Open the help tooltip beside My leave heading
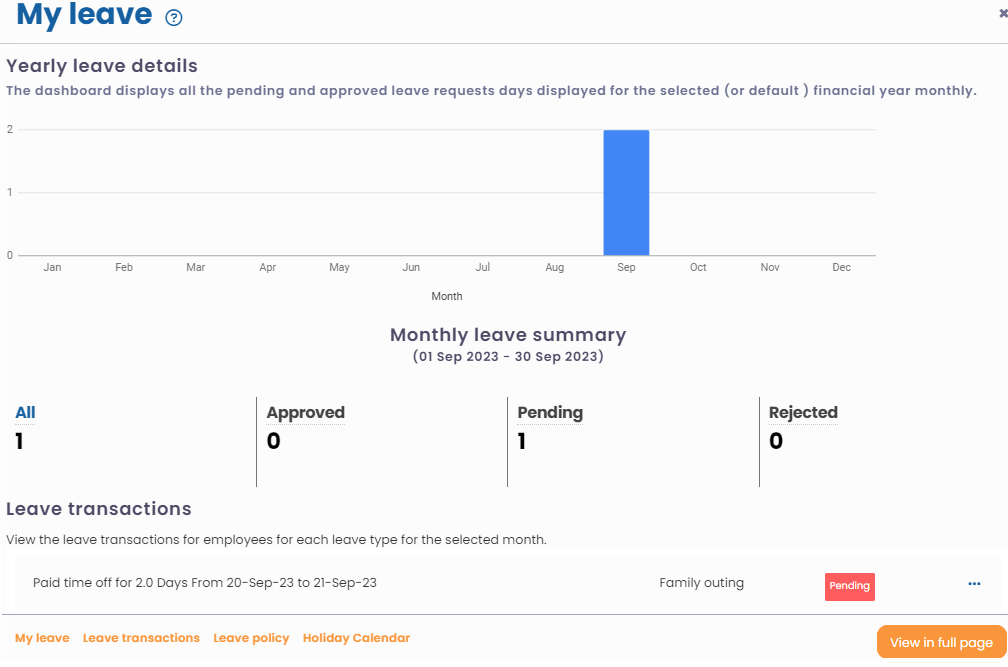The width and height of the screenshot is (1008, 667). pos(174,17)
